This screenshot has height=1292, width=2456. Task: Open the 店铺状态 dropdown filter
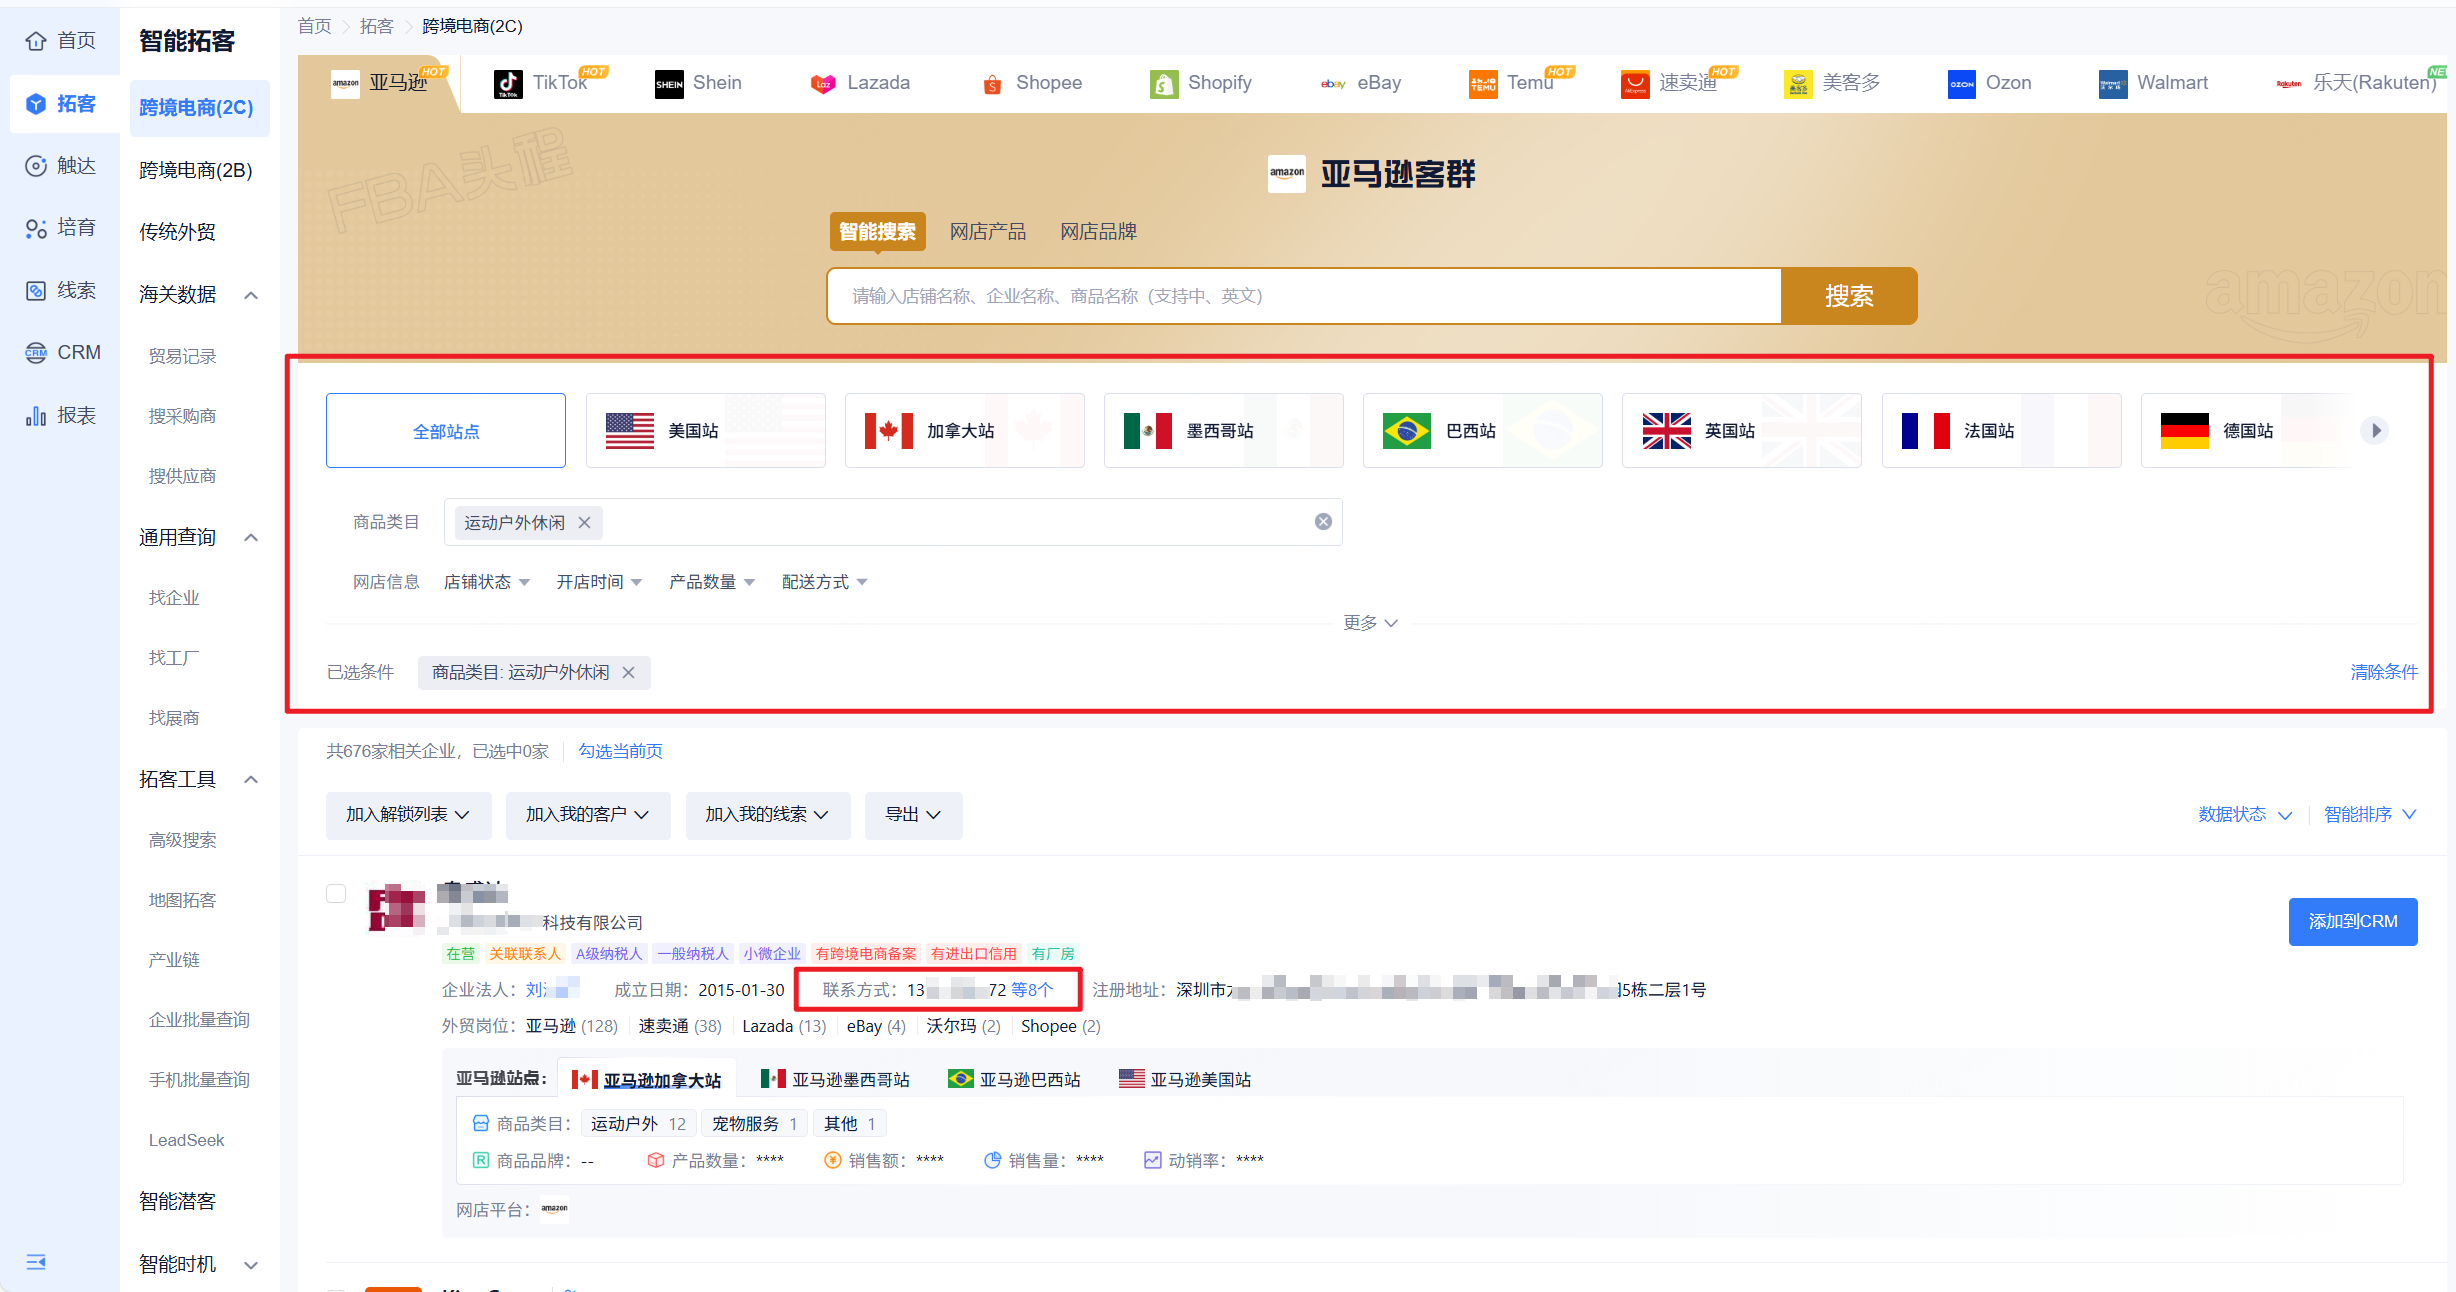pyautogui.click(x=487, y=582)
